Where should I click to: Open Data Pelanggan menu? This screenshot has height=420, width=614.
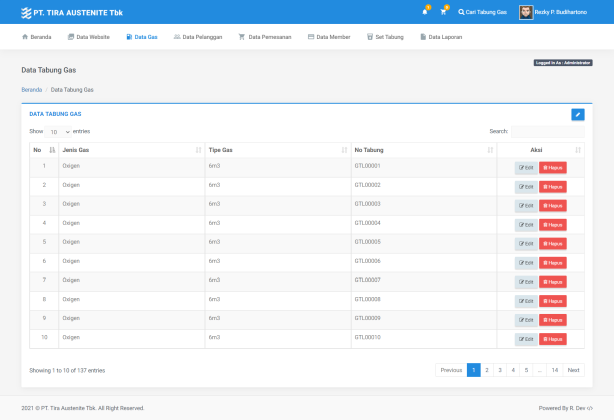click(200, 37)
